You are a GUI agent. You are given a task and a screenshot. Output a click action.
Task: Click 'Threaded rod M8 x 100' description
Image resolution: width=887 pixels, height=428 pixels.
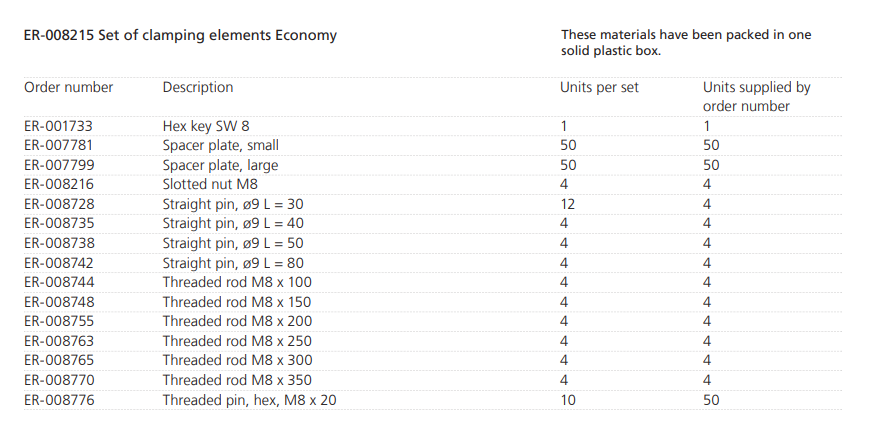tap(237, 282)
